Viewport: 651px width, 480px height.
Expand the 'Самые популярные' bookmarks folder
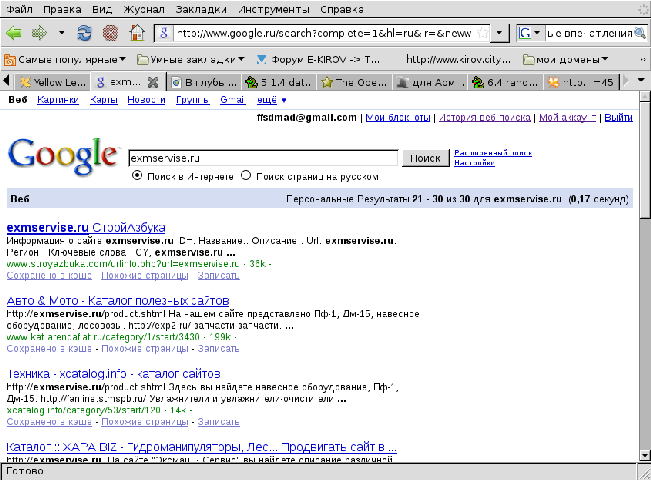(62, 59)
